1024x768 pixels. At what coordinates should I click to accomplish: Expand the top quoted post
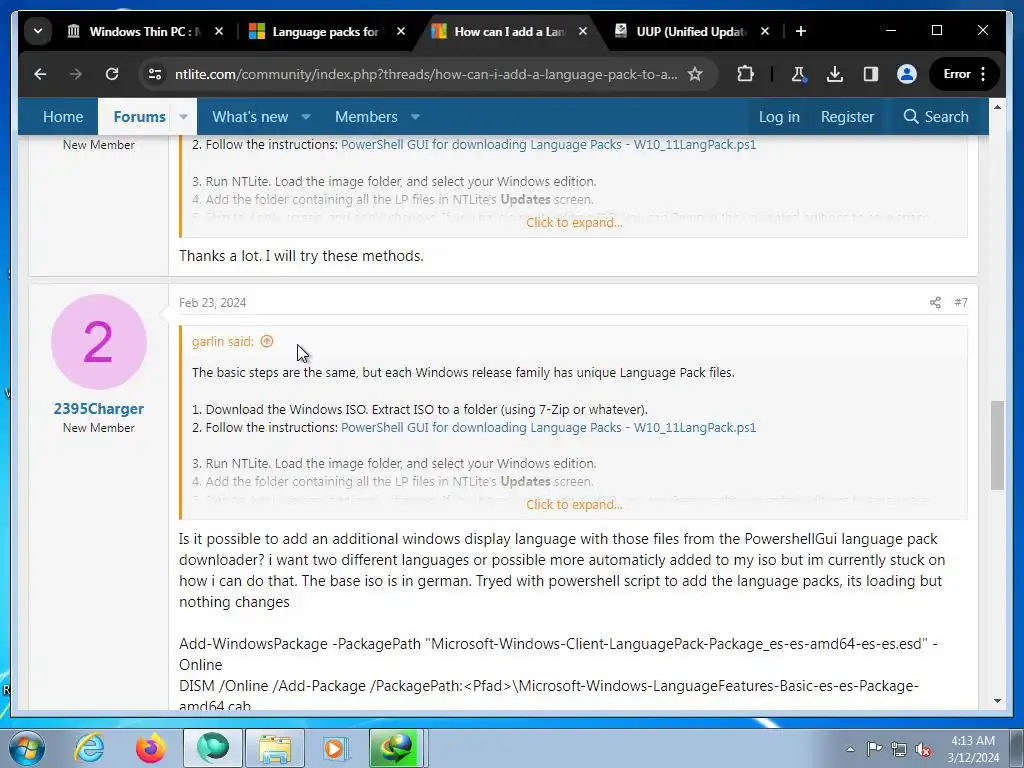[x=574, y=223]
